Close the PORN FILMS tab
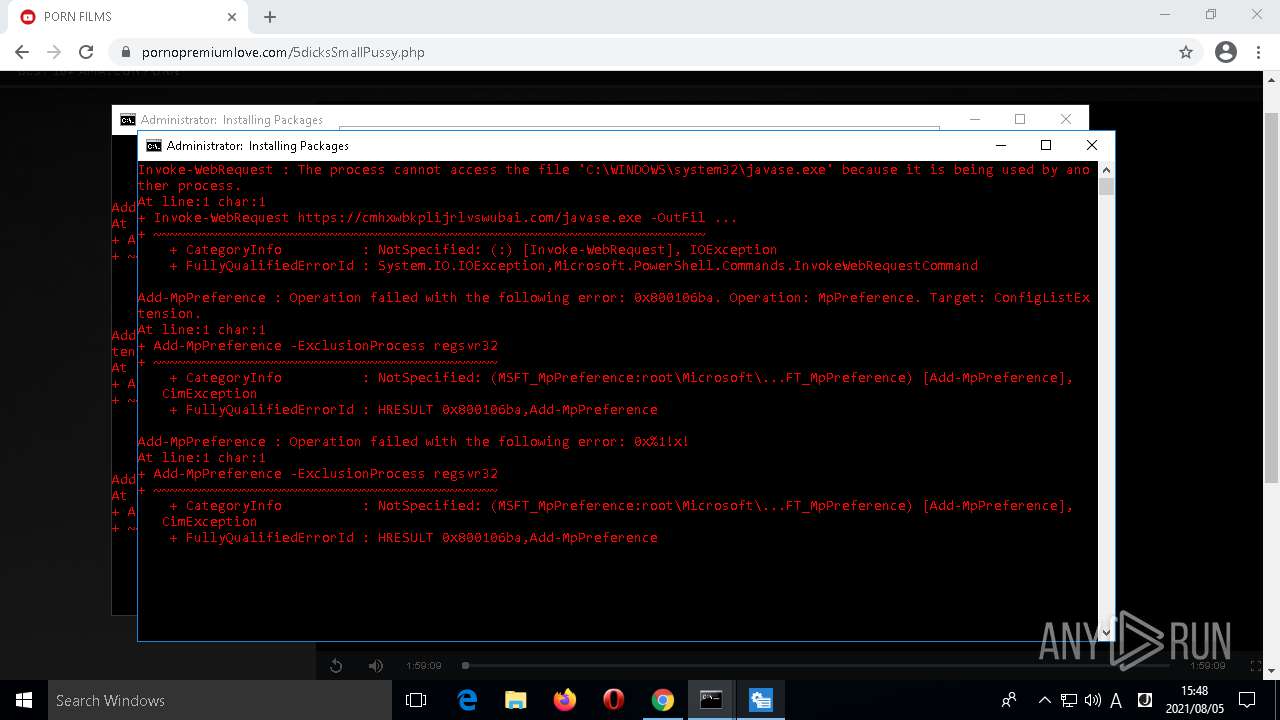1280x720 pixels. tap(232, 17)
